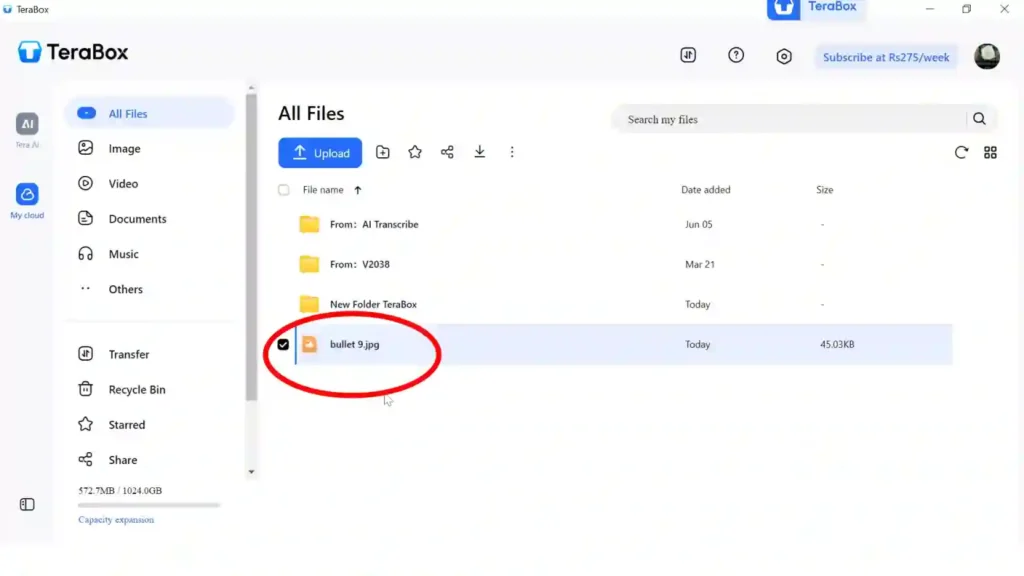The height and width of the screenshot is (576, 1024).
Task: Share the selected file using toolbar icon
Action: (x=447, y=152)
